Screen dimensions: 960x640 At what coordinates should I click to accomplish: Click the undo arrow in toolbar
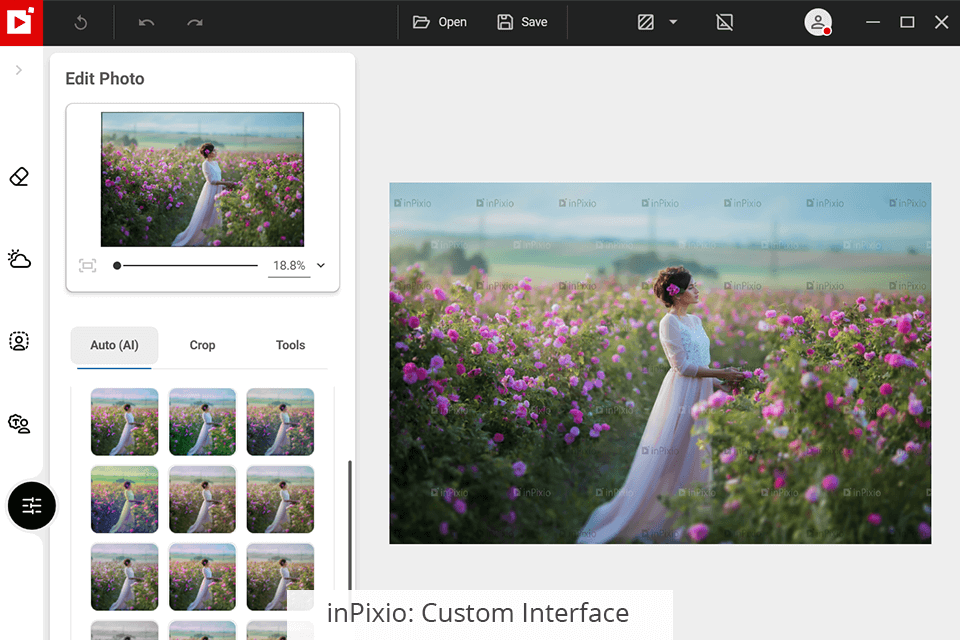(x=147, y=22)
